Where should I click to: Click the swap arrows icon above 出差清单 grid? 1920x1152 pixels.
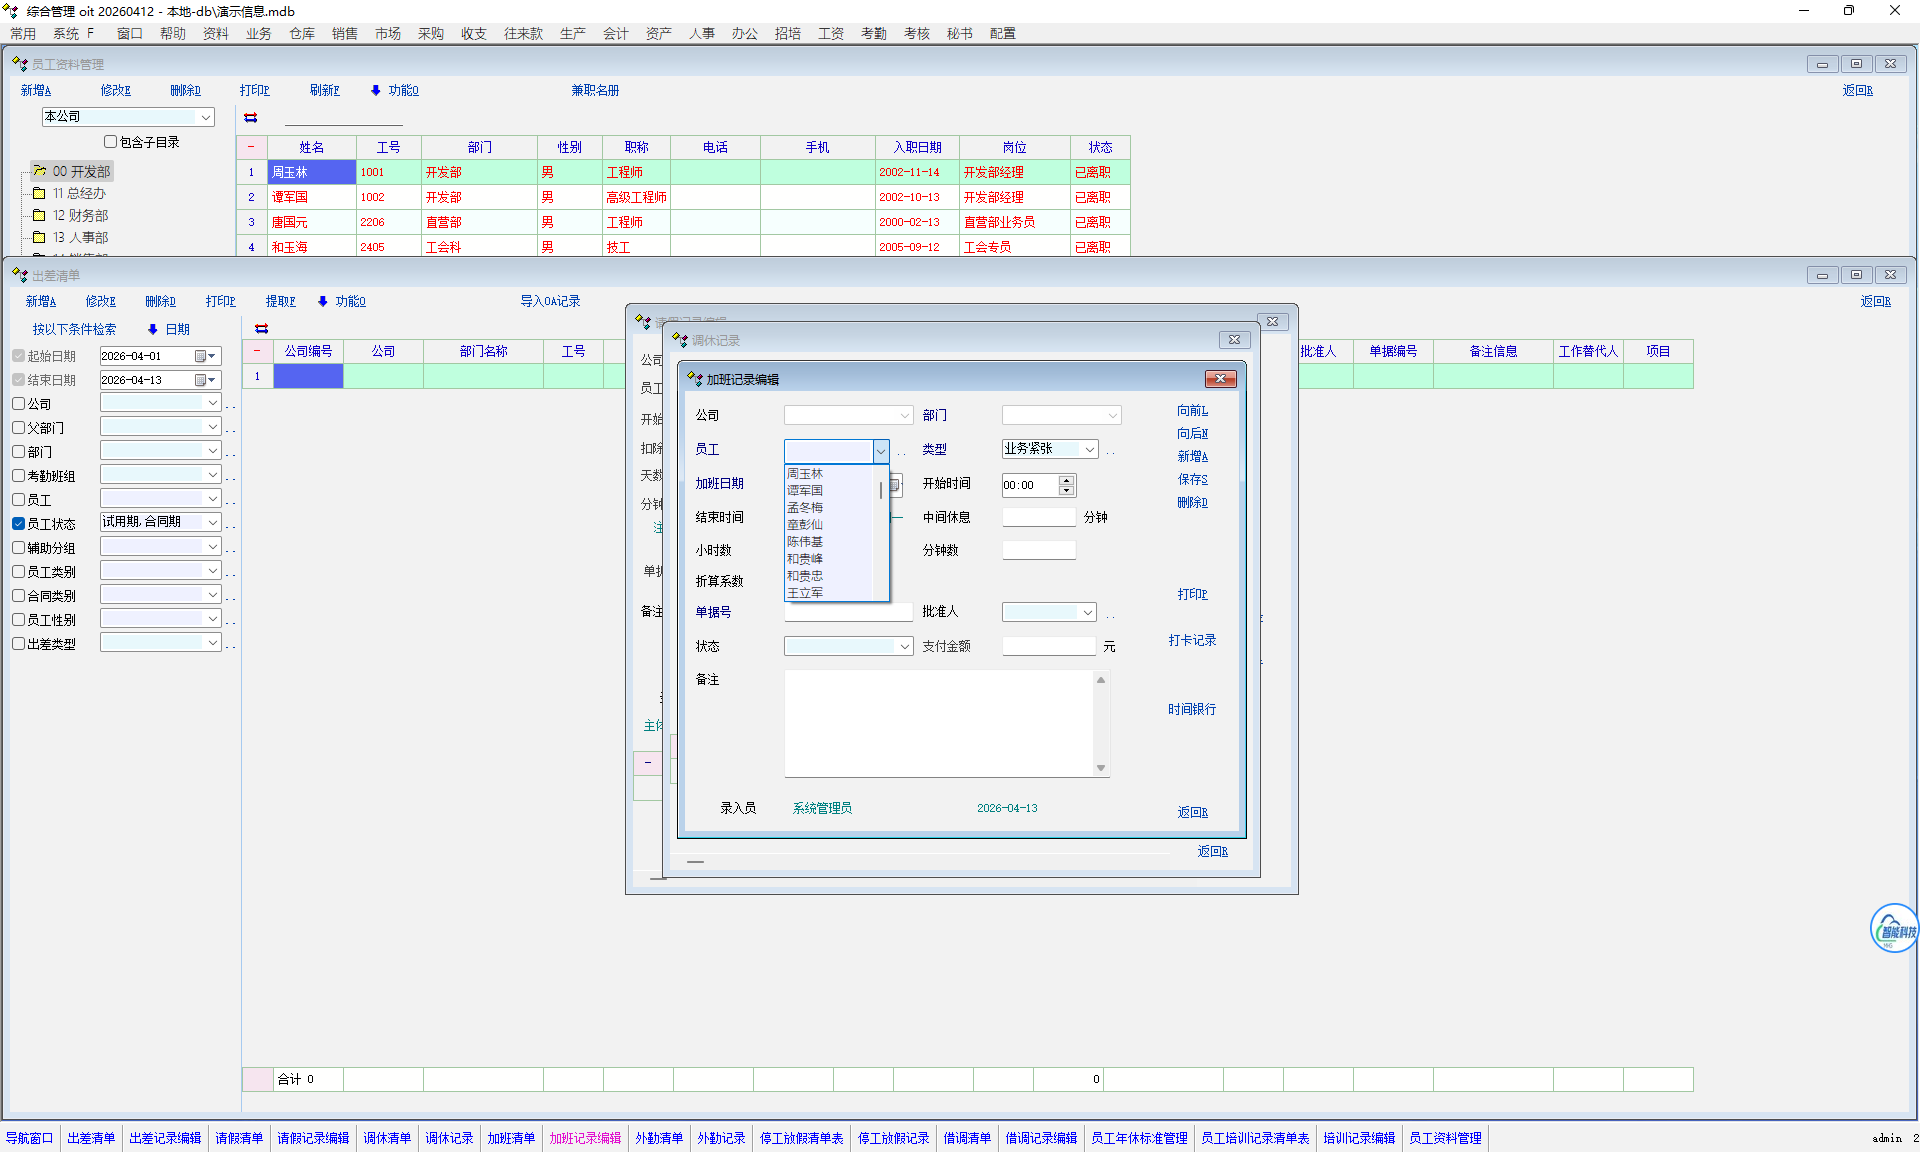(262, 329)
